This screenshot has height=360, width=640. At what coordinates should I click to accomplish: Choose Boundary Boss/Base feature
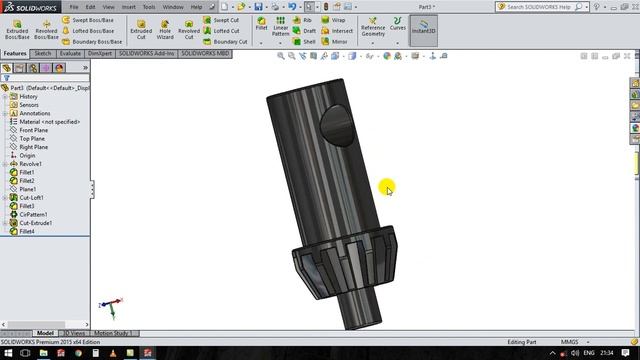click(x=92, y=42)
